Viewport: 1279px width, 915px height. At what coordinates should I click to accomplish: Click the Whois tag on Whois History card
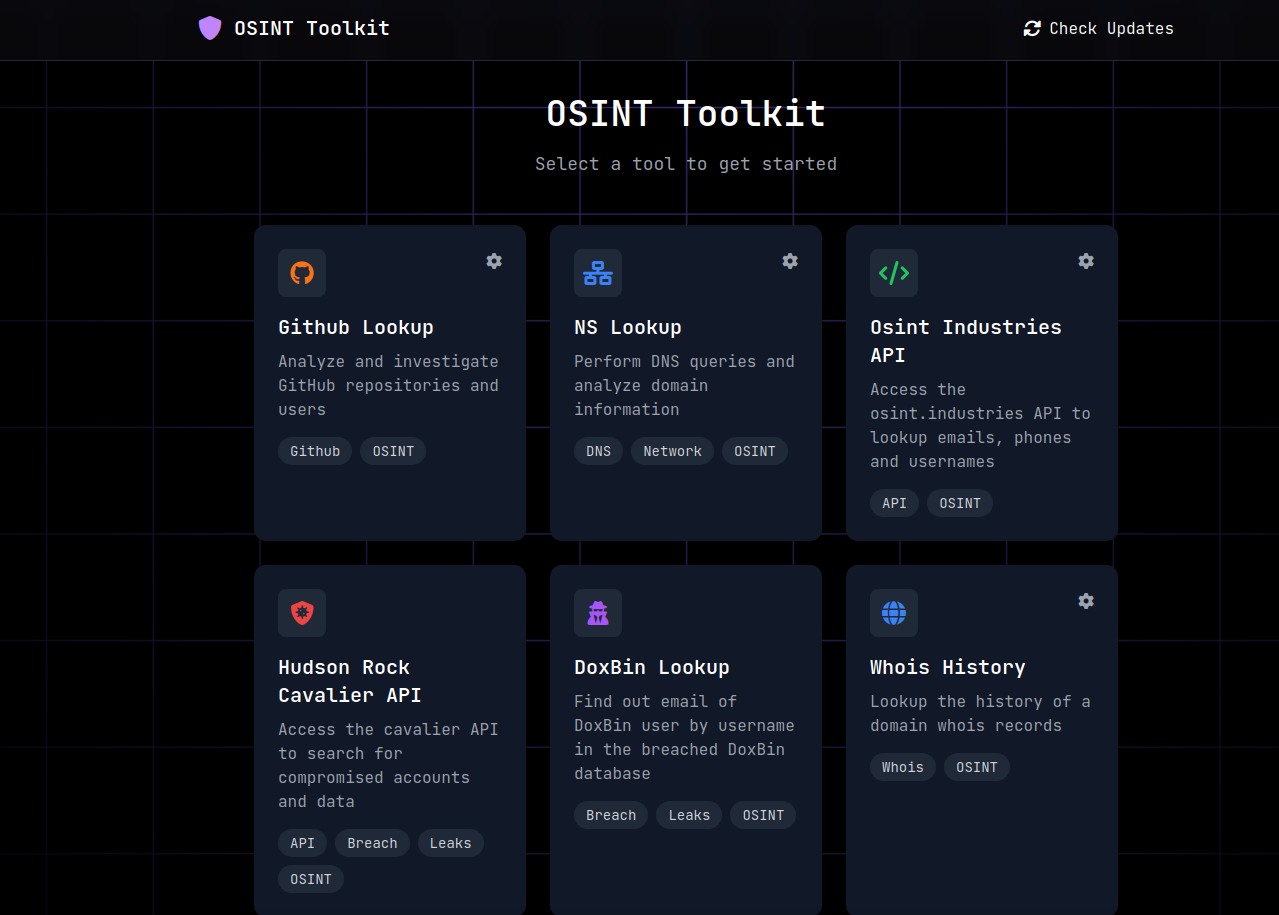coord(903,767)
